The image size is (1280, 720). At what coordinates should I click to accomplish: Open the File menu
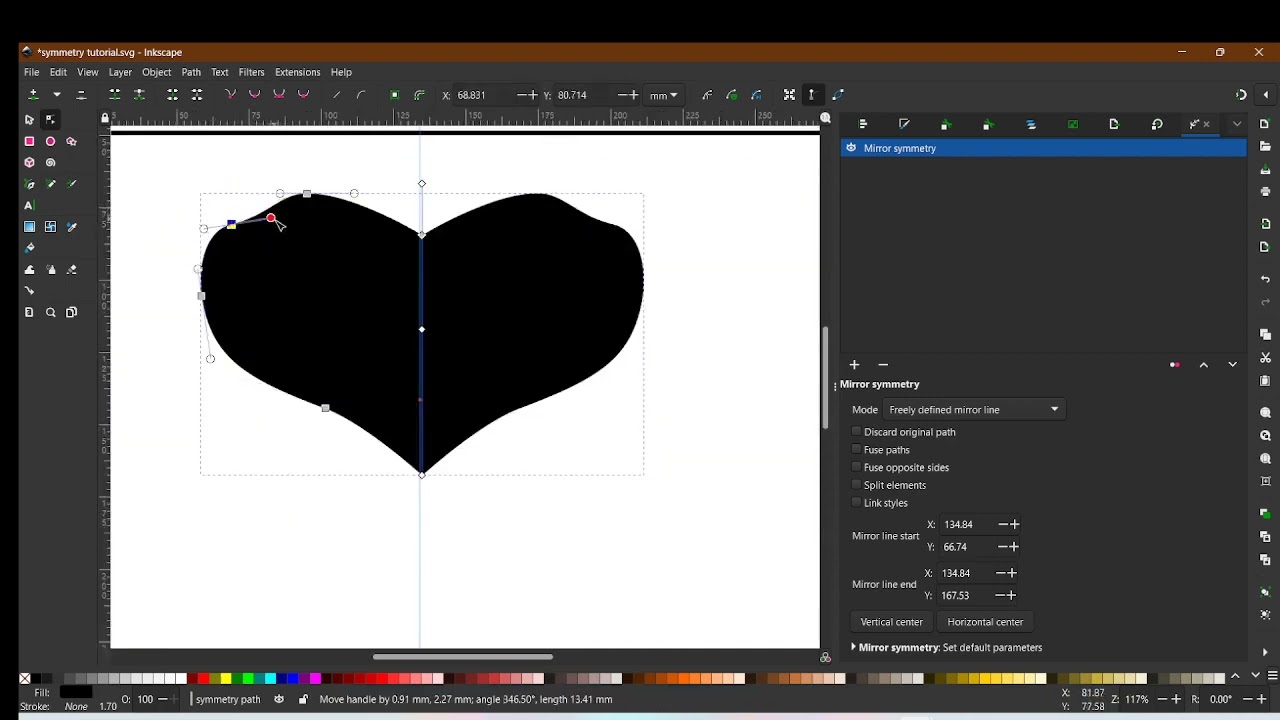tap(32, 72)
